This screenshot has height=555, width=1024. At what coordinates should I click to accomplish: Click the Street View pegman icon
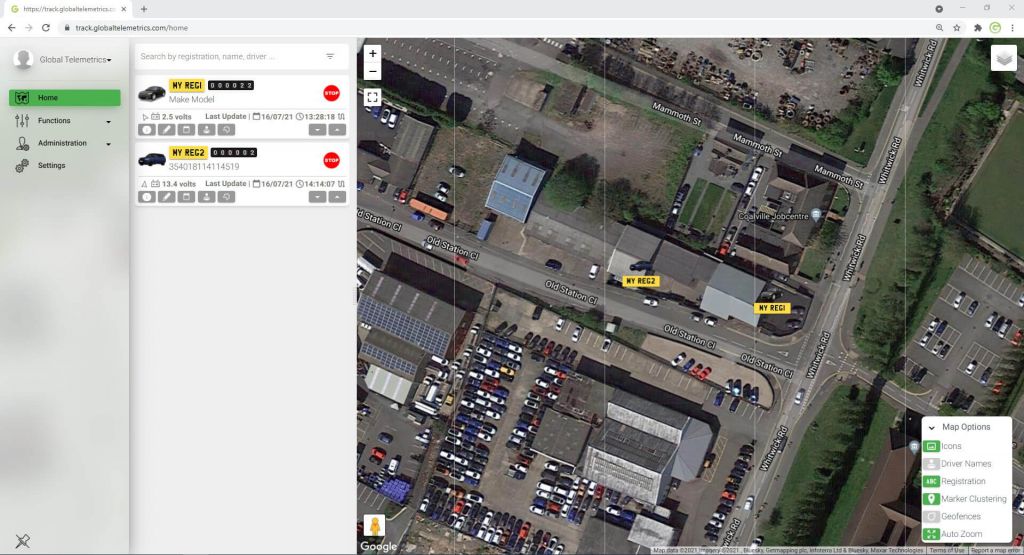pyautogui.click(x=374, y=526)
